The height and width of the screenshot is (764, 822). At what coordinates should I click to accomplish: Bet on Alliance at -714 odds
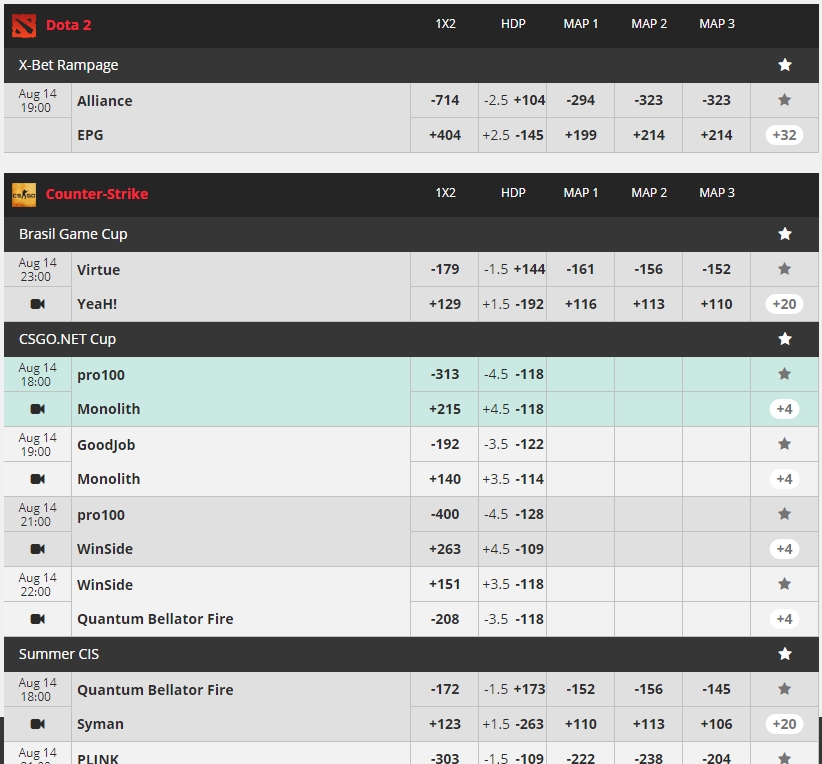click(445, 100)
